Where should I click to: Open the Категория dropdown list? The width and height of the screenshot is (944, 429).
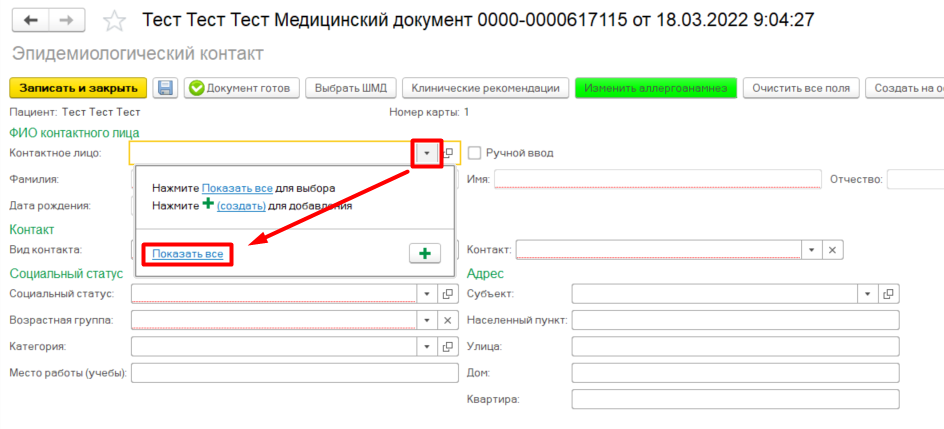427,346
